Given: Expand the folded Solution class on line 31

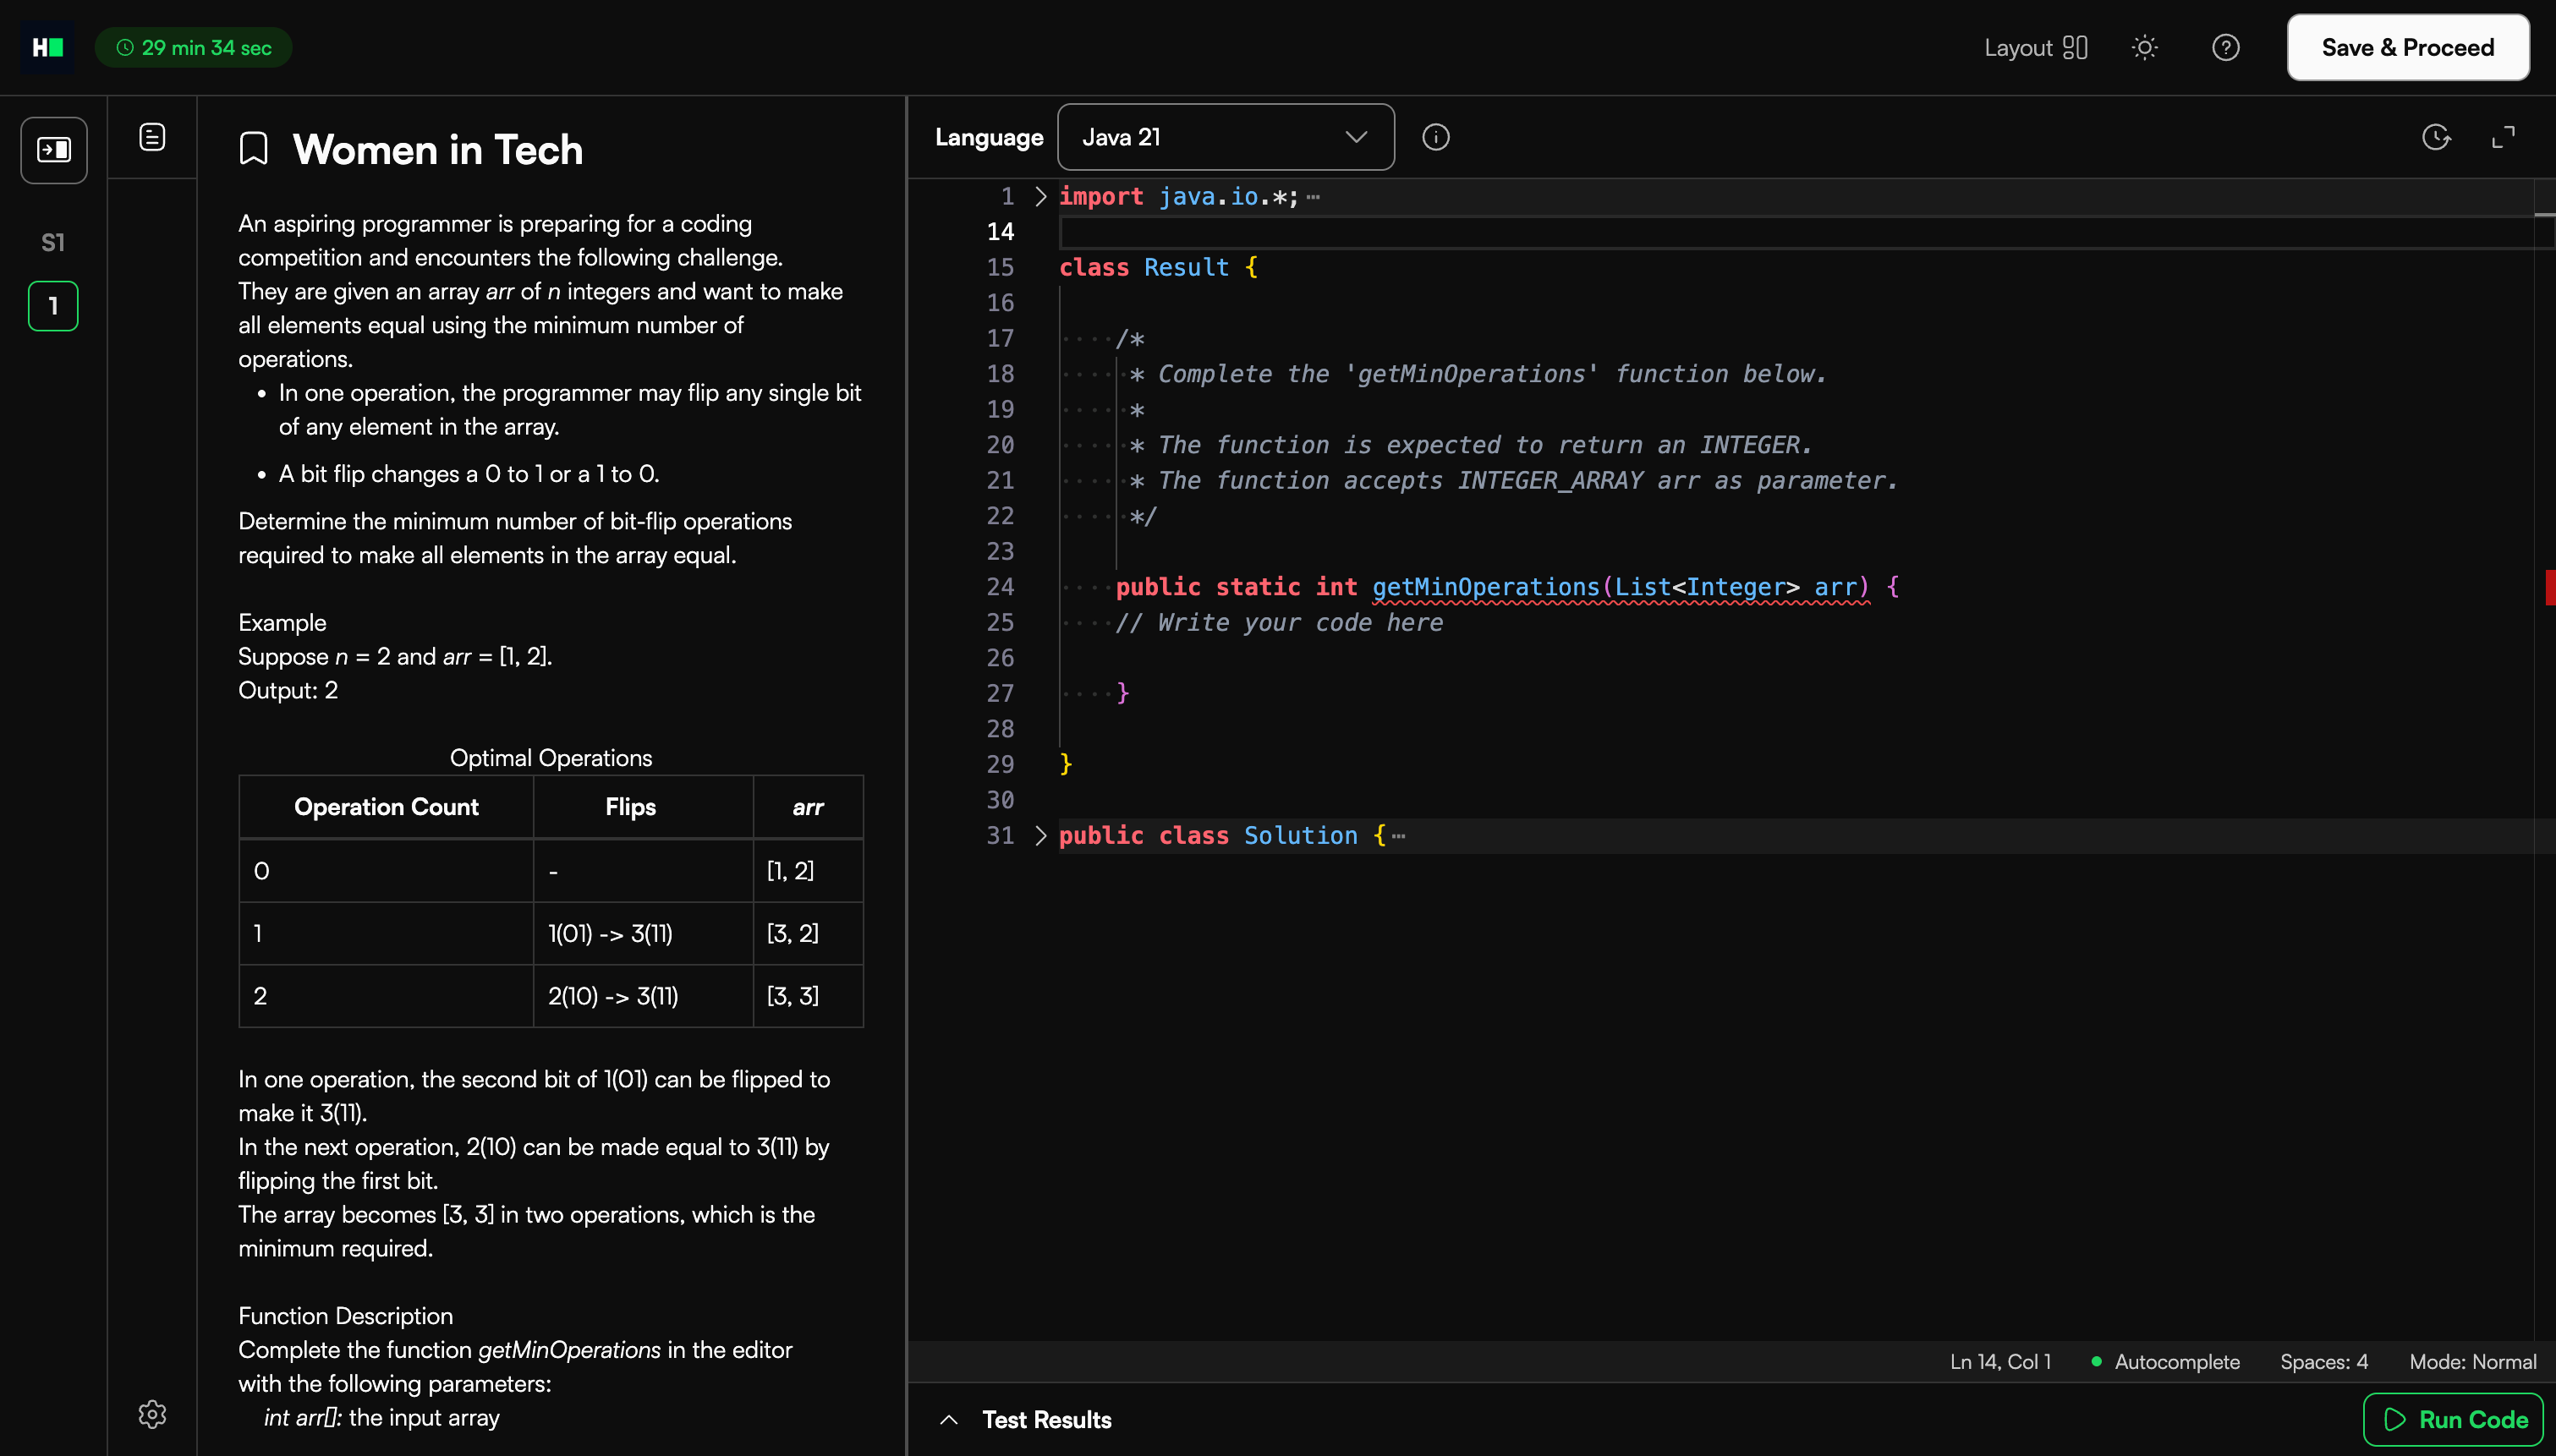Looking at the screenshot, I should tap(1040, 835).
